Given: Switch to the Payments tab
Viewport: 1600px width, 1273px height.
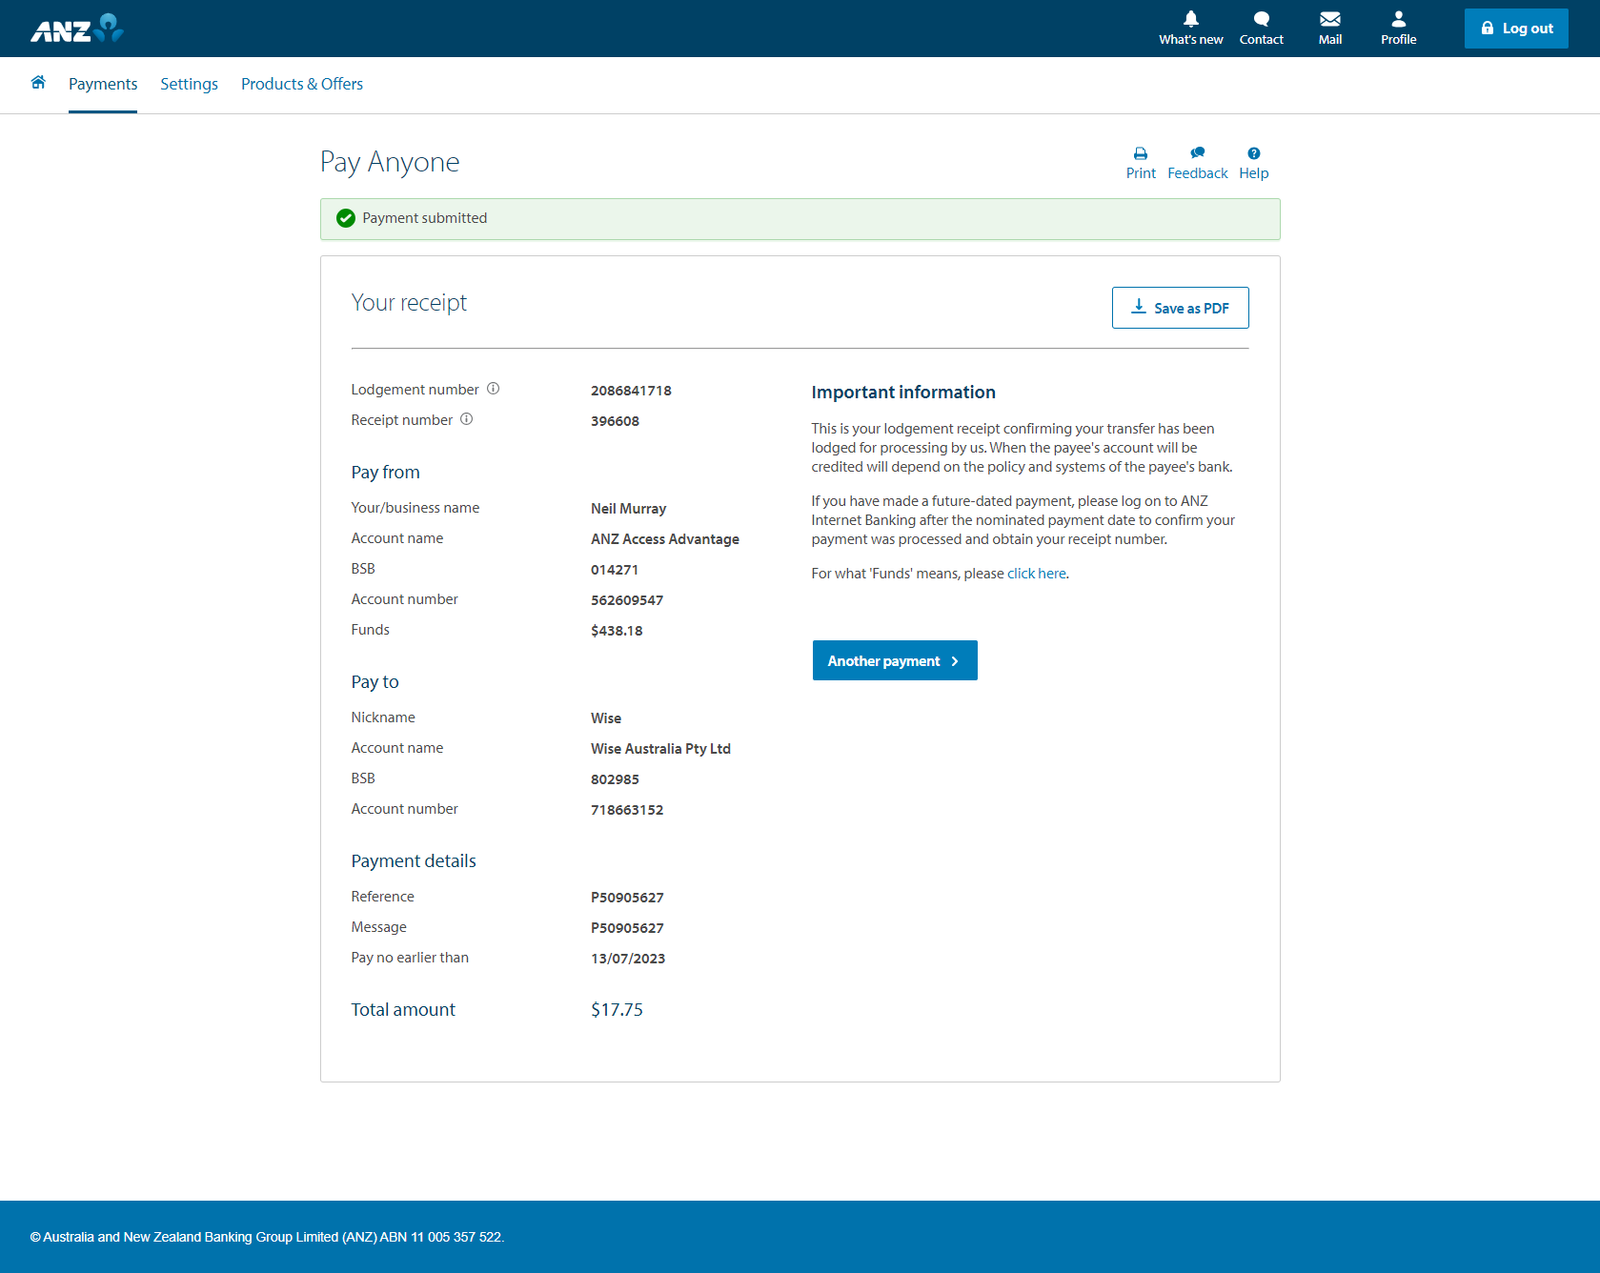Looking at the screenshot, I should (103, 84).
